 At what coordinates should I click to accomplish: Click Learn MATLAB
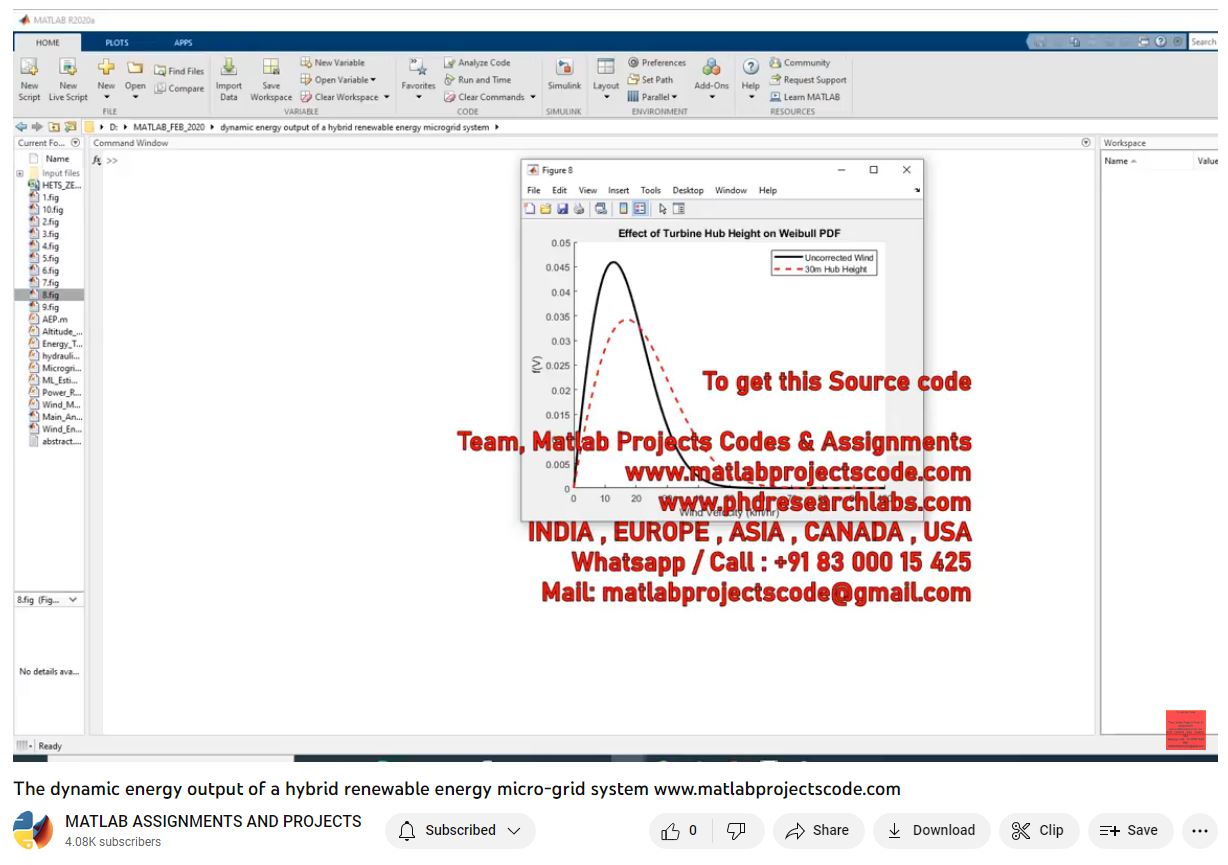(x=804, y=97)
